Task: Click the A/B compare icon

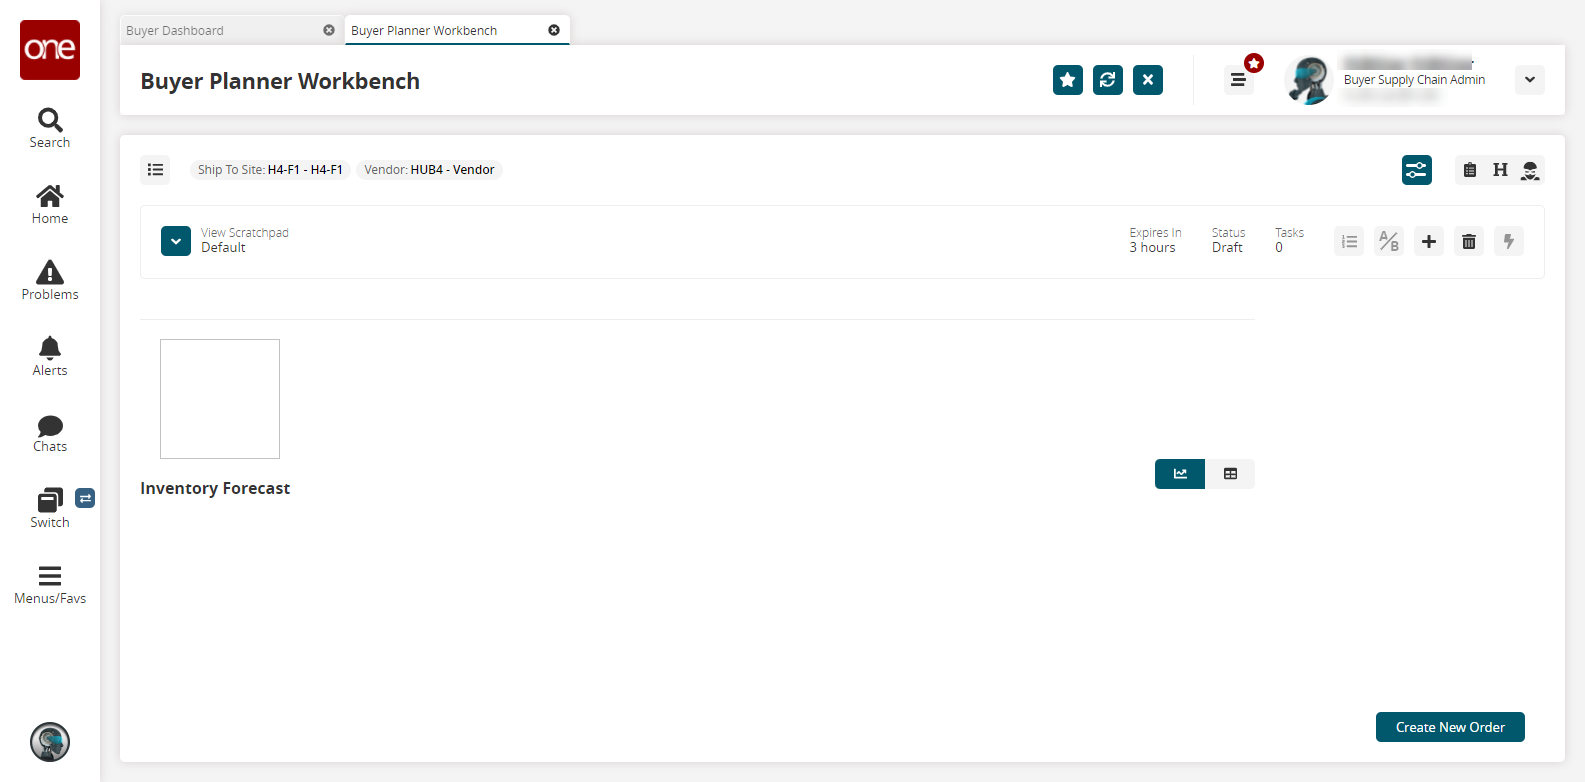Action: click(1389, 241)
